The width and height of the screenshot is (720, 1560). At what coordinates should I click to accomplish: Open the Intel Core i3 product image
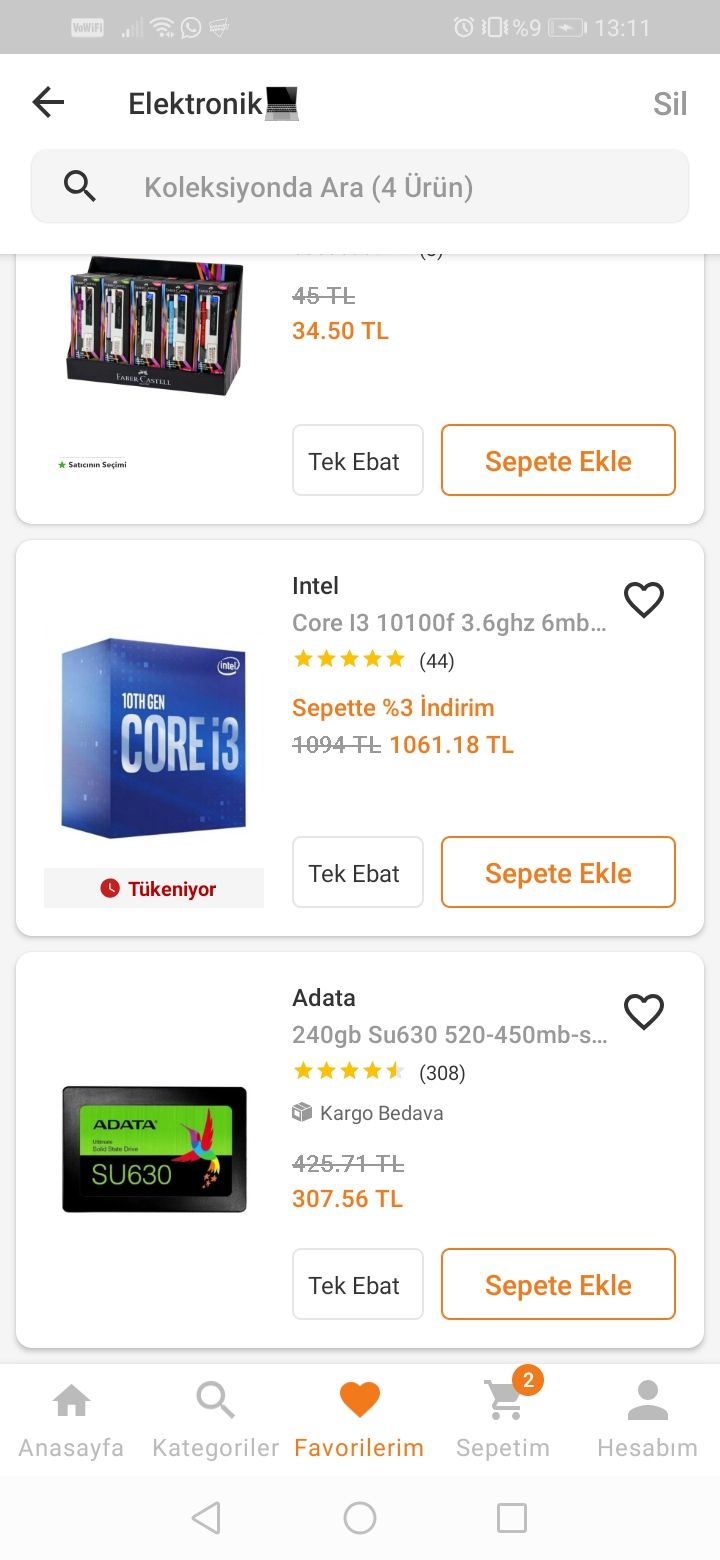(x=153, y=737)
